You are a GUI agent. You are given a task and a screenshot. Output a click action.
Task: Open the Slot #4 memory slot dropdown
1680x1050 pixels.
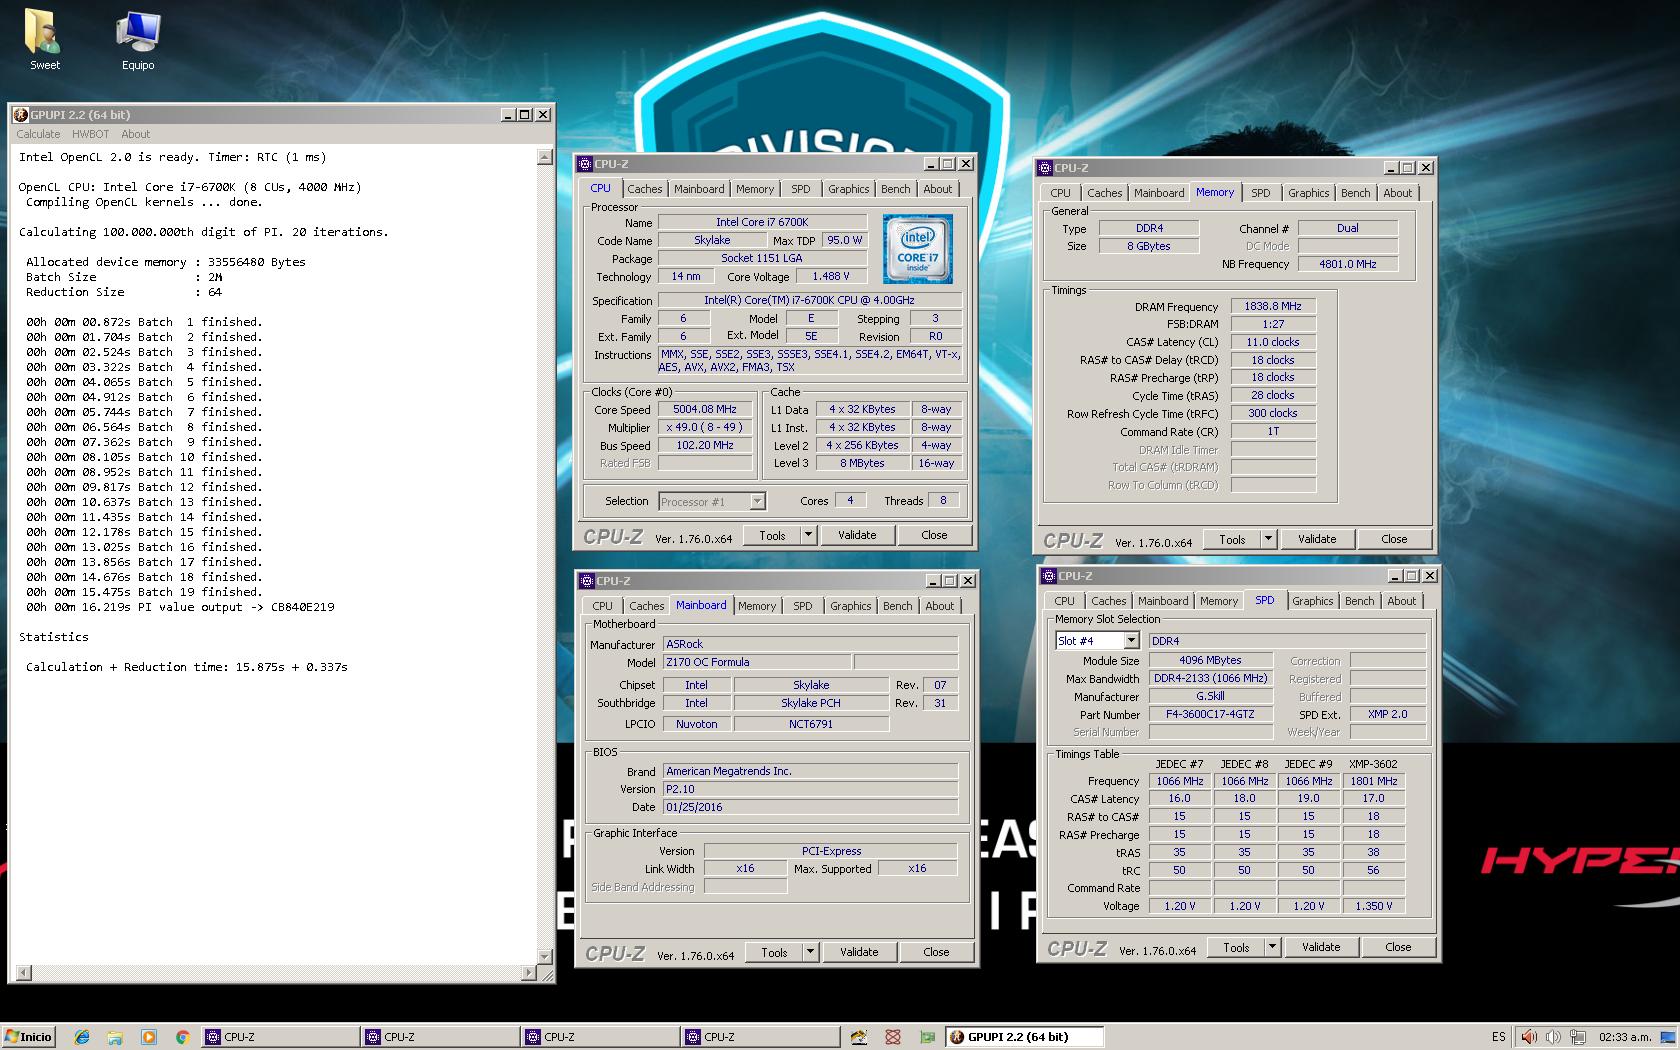(1131, 641)
